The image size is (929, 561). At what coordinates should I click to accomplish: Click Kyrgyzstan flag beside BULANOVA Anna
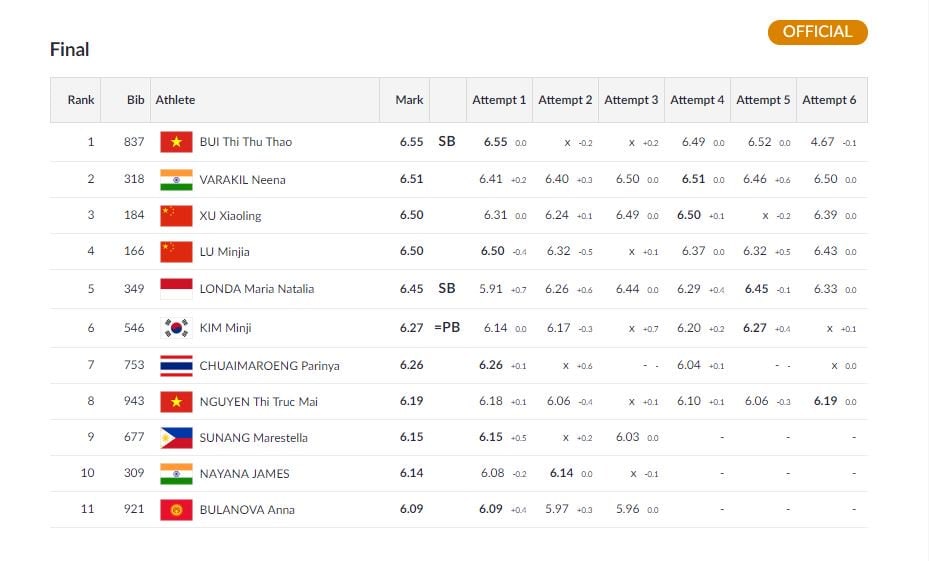click(176, 510)
